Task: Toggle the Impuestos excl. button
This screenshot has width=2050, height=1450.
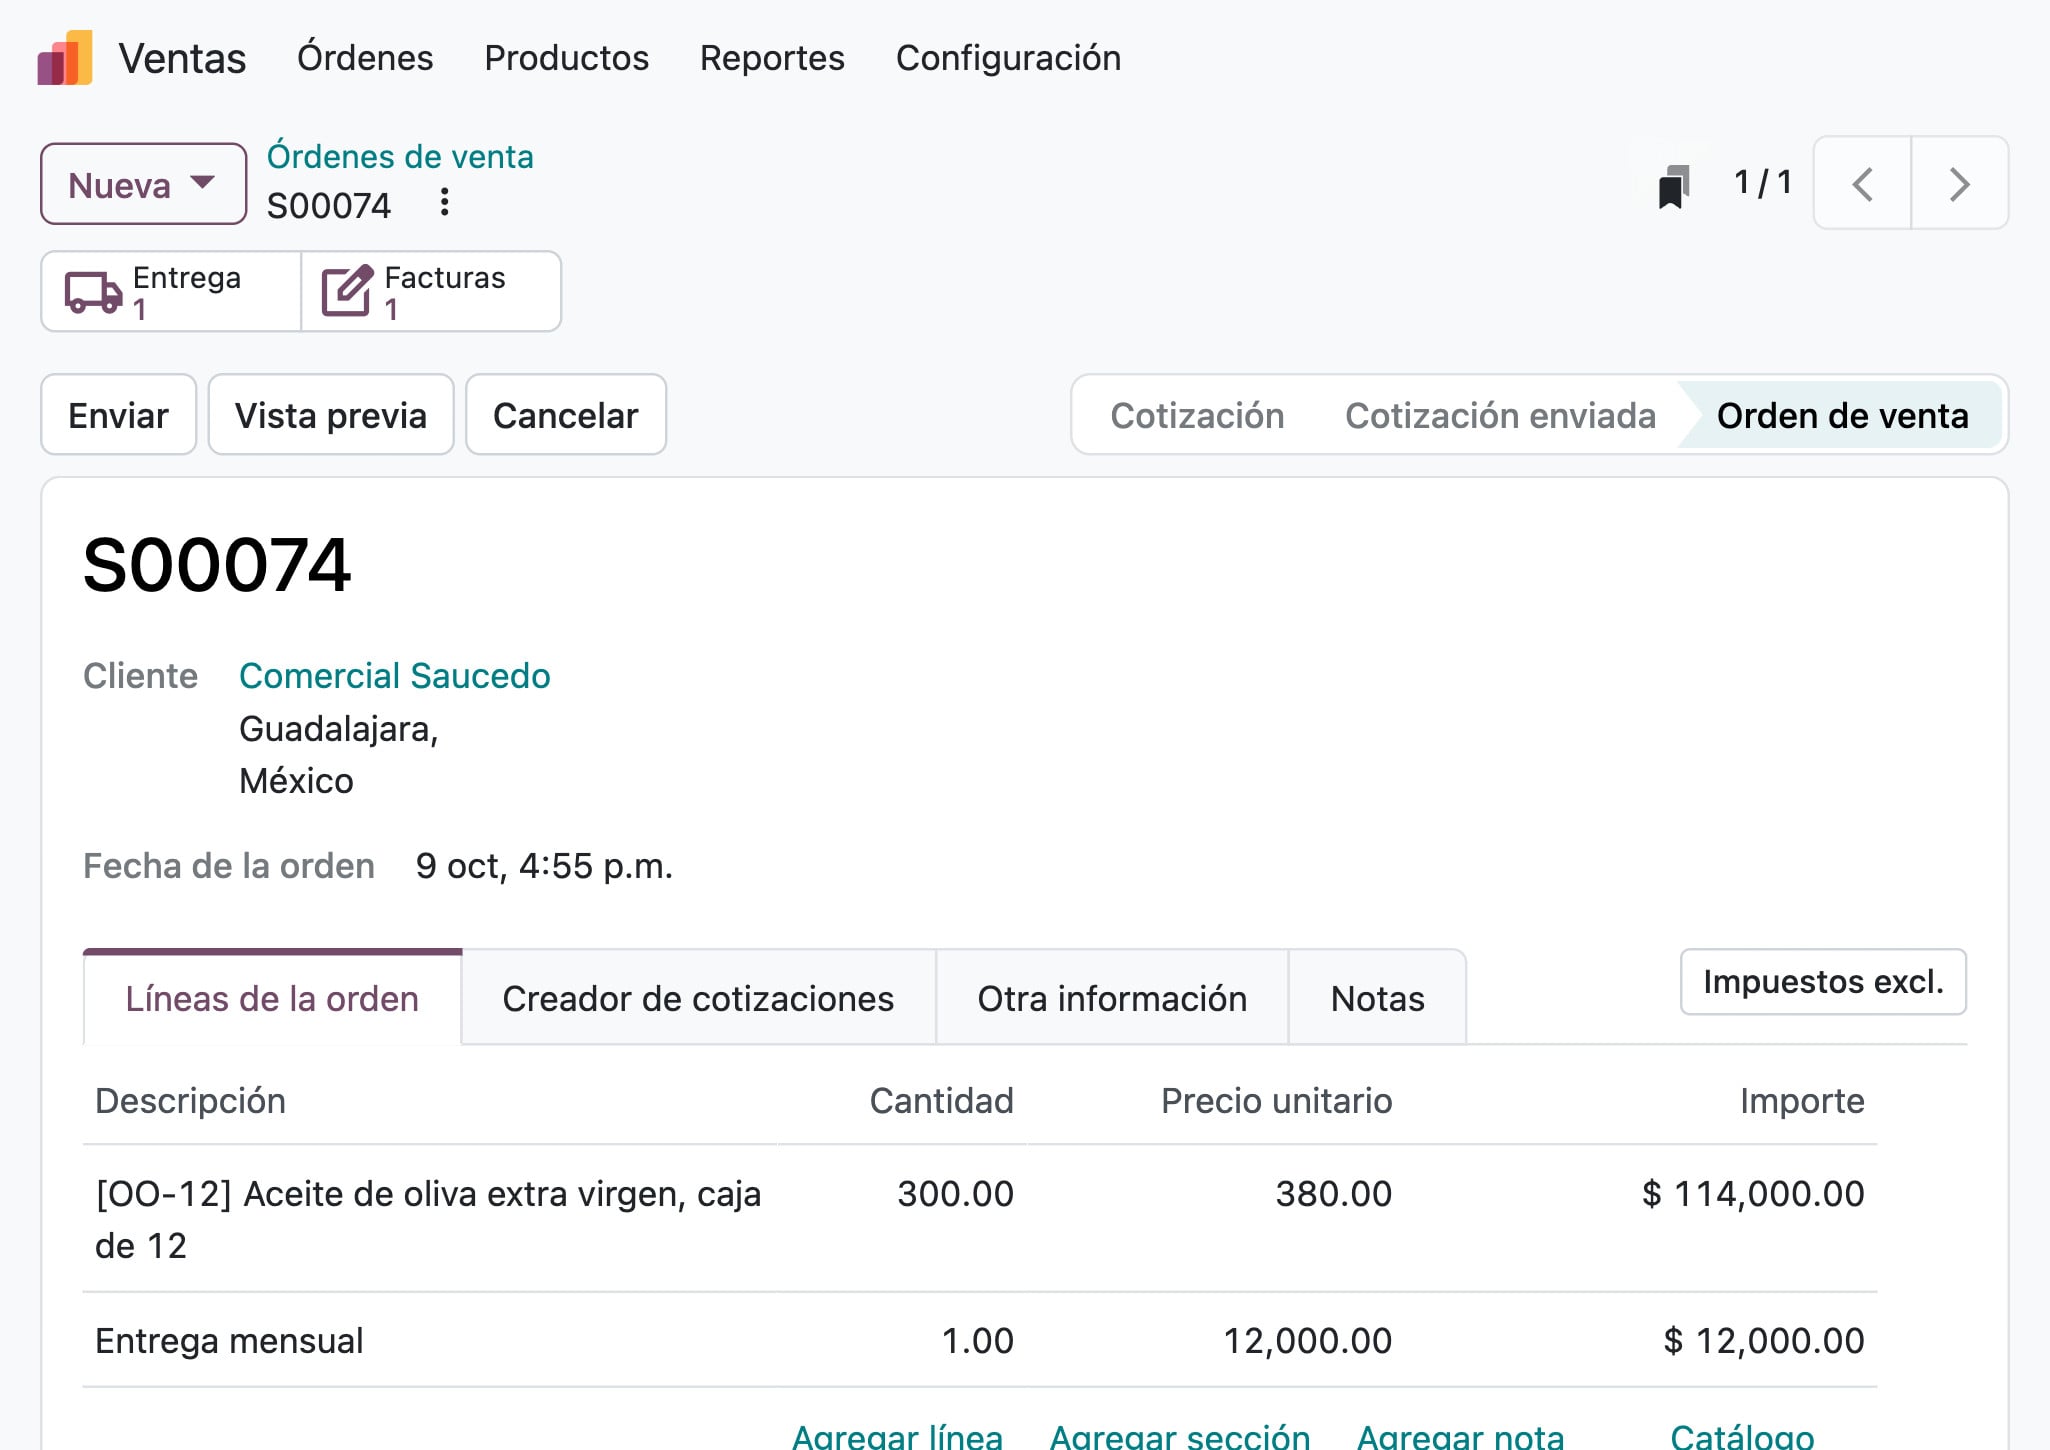Action: (1823, 982)
